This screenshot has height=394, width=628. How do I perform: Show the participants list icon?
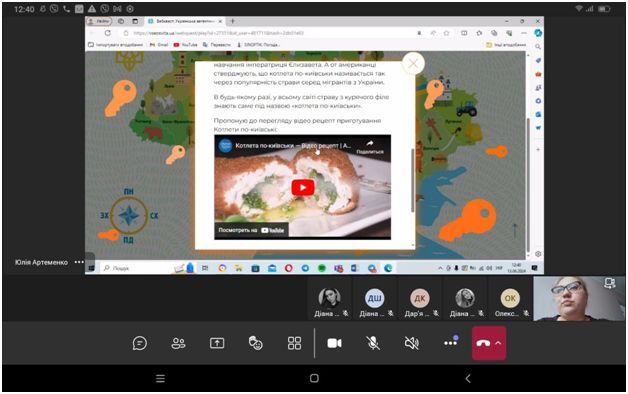[178, 343]
